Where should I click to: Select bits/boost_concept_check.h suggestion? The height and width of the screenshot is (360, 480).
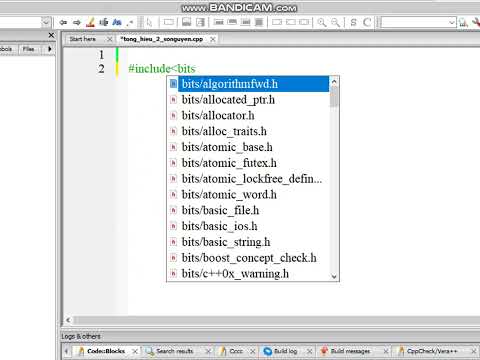click(248, 258)
